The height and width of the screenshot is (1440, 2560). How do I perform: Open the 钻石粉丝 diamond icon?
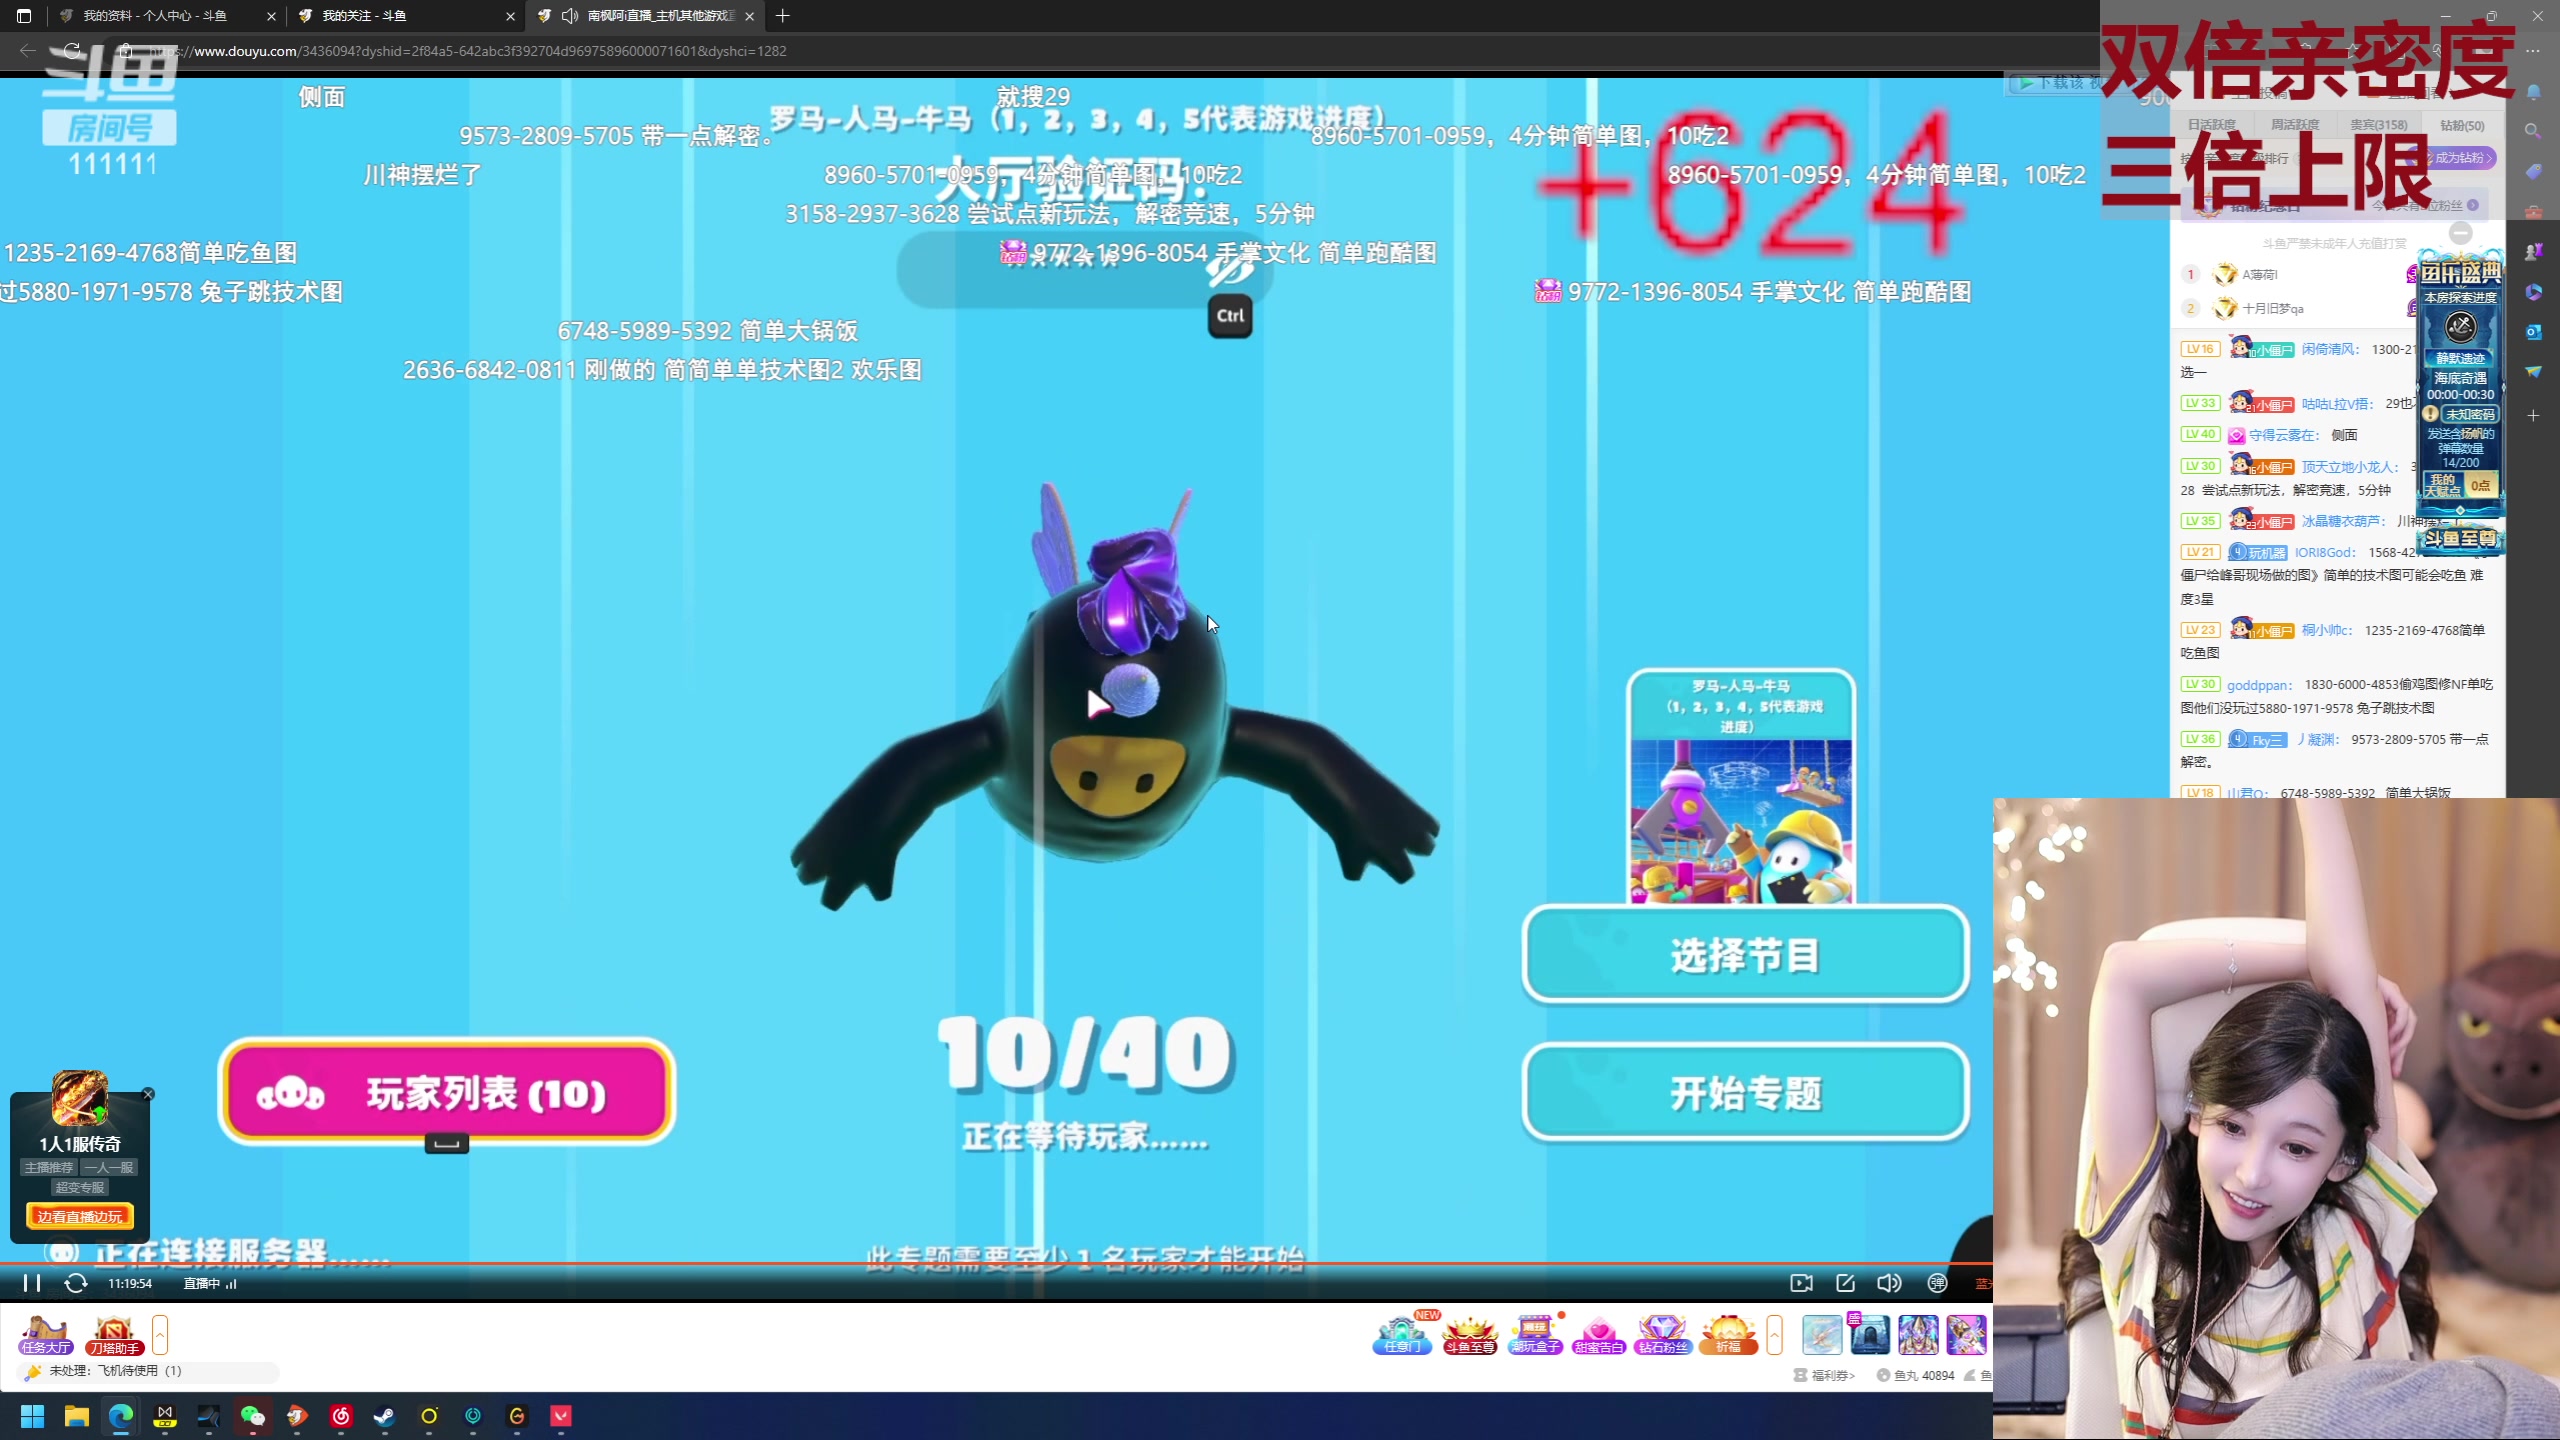click(x=1662, y=1336)
